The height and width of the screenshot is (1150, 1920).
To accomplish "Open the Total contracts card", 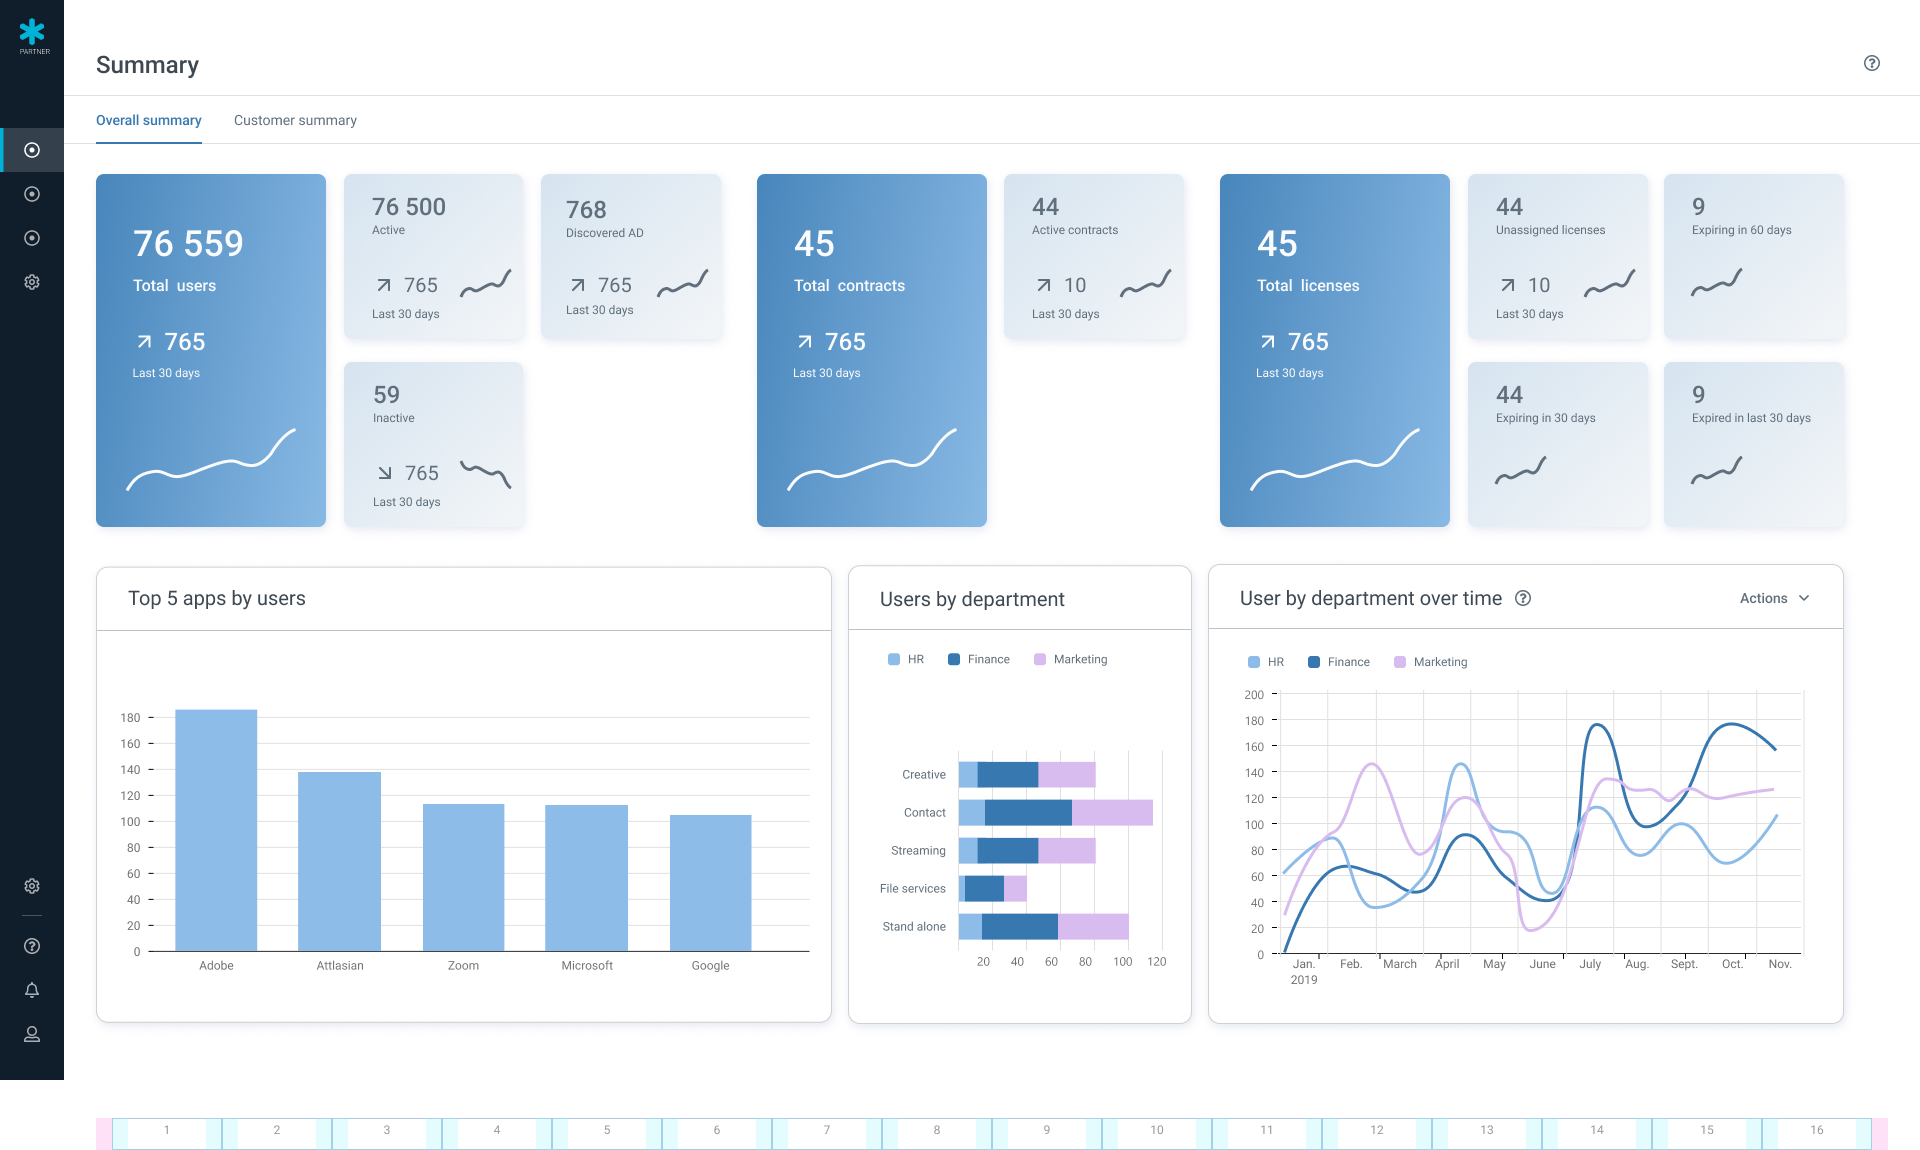I will coord(872,350).
